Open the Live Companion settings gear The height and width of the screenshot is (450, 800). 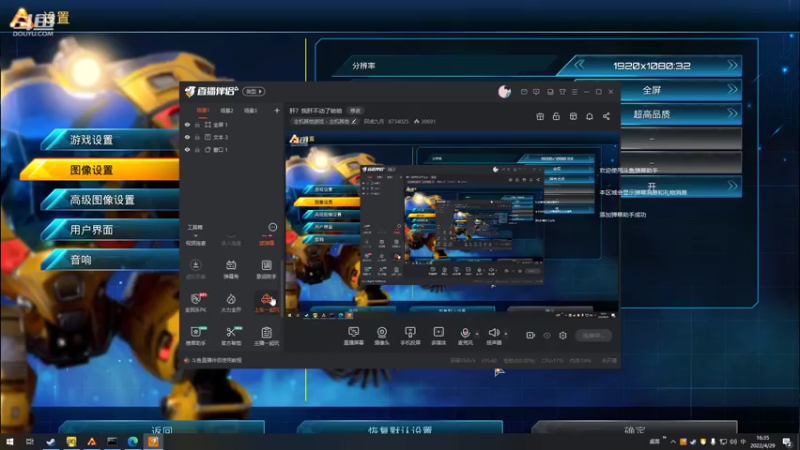[563, 335]
